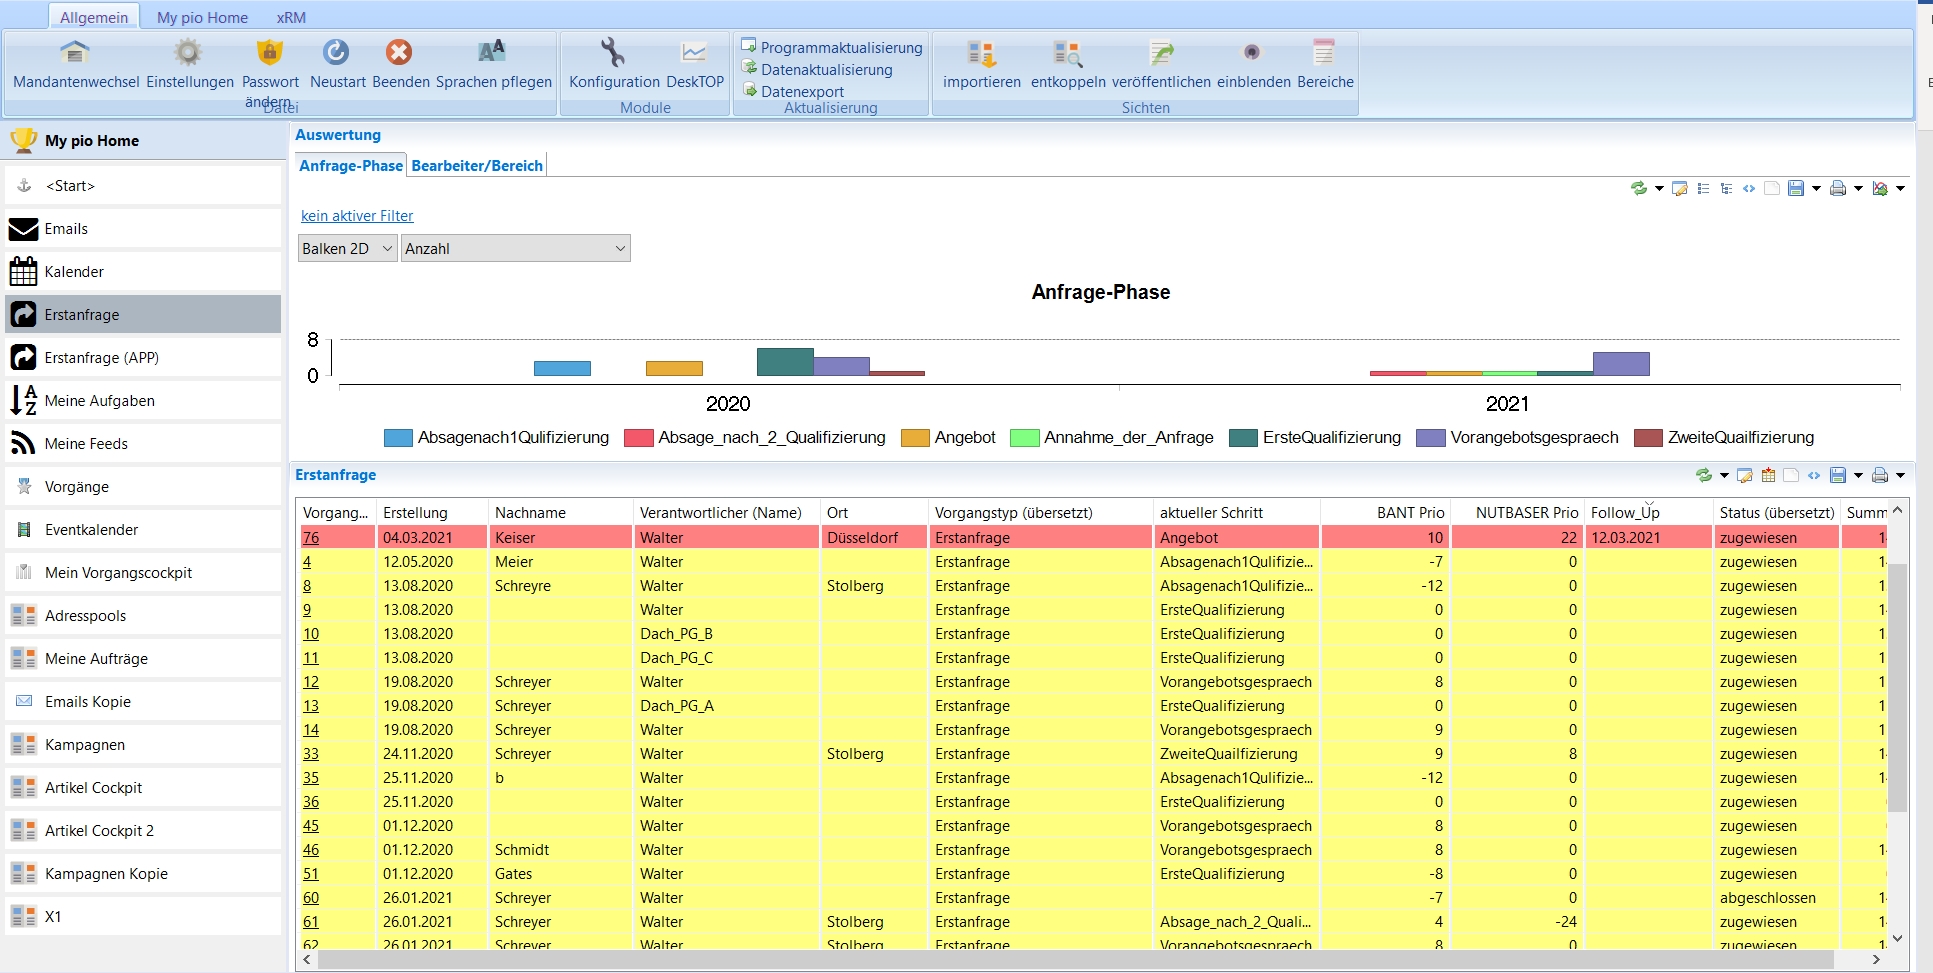Open Vorgang number 76 link
Viewport: 1933px width, 973px height.
pyautogui.click(x=311, y=538)
